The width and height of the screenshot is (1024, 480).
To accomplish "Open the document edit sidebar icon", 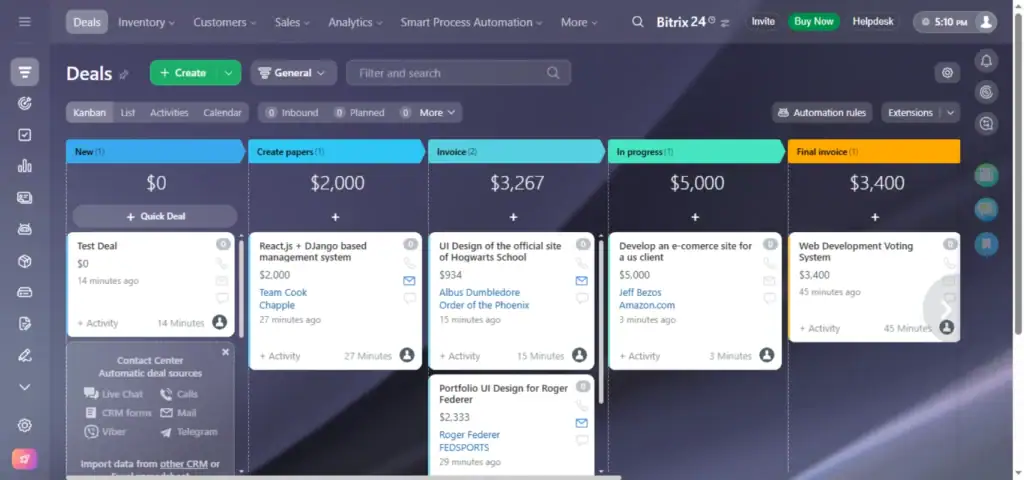I will 25,324.
